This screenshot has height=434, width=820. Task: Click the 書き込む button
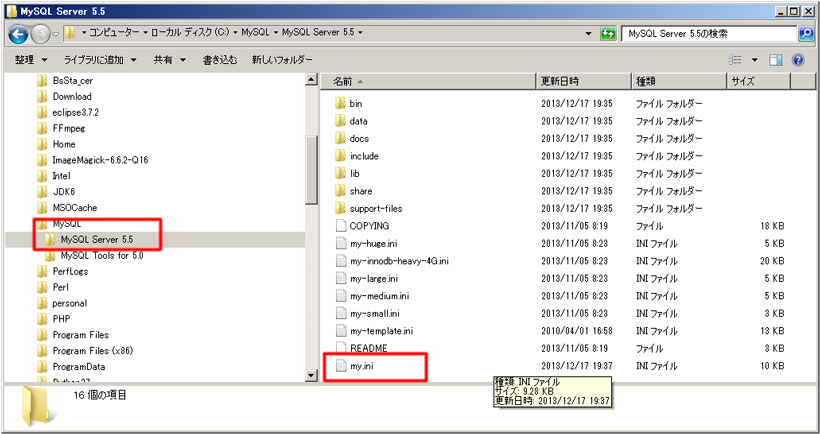pos(220,60)
